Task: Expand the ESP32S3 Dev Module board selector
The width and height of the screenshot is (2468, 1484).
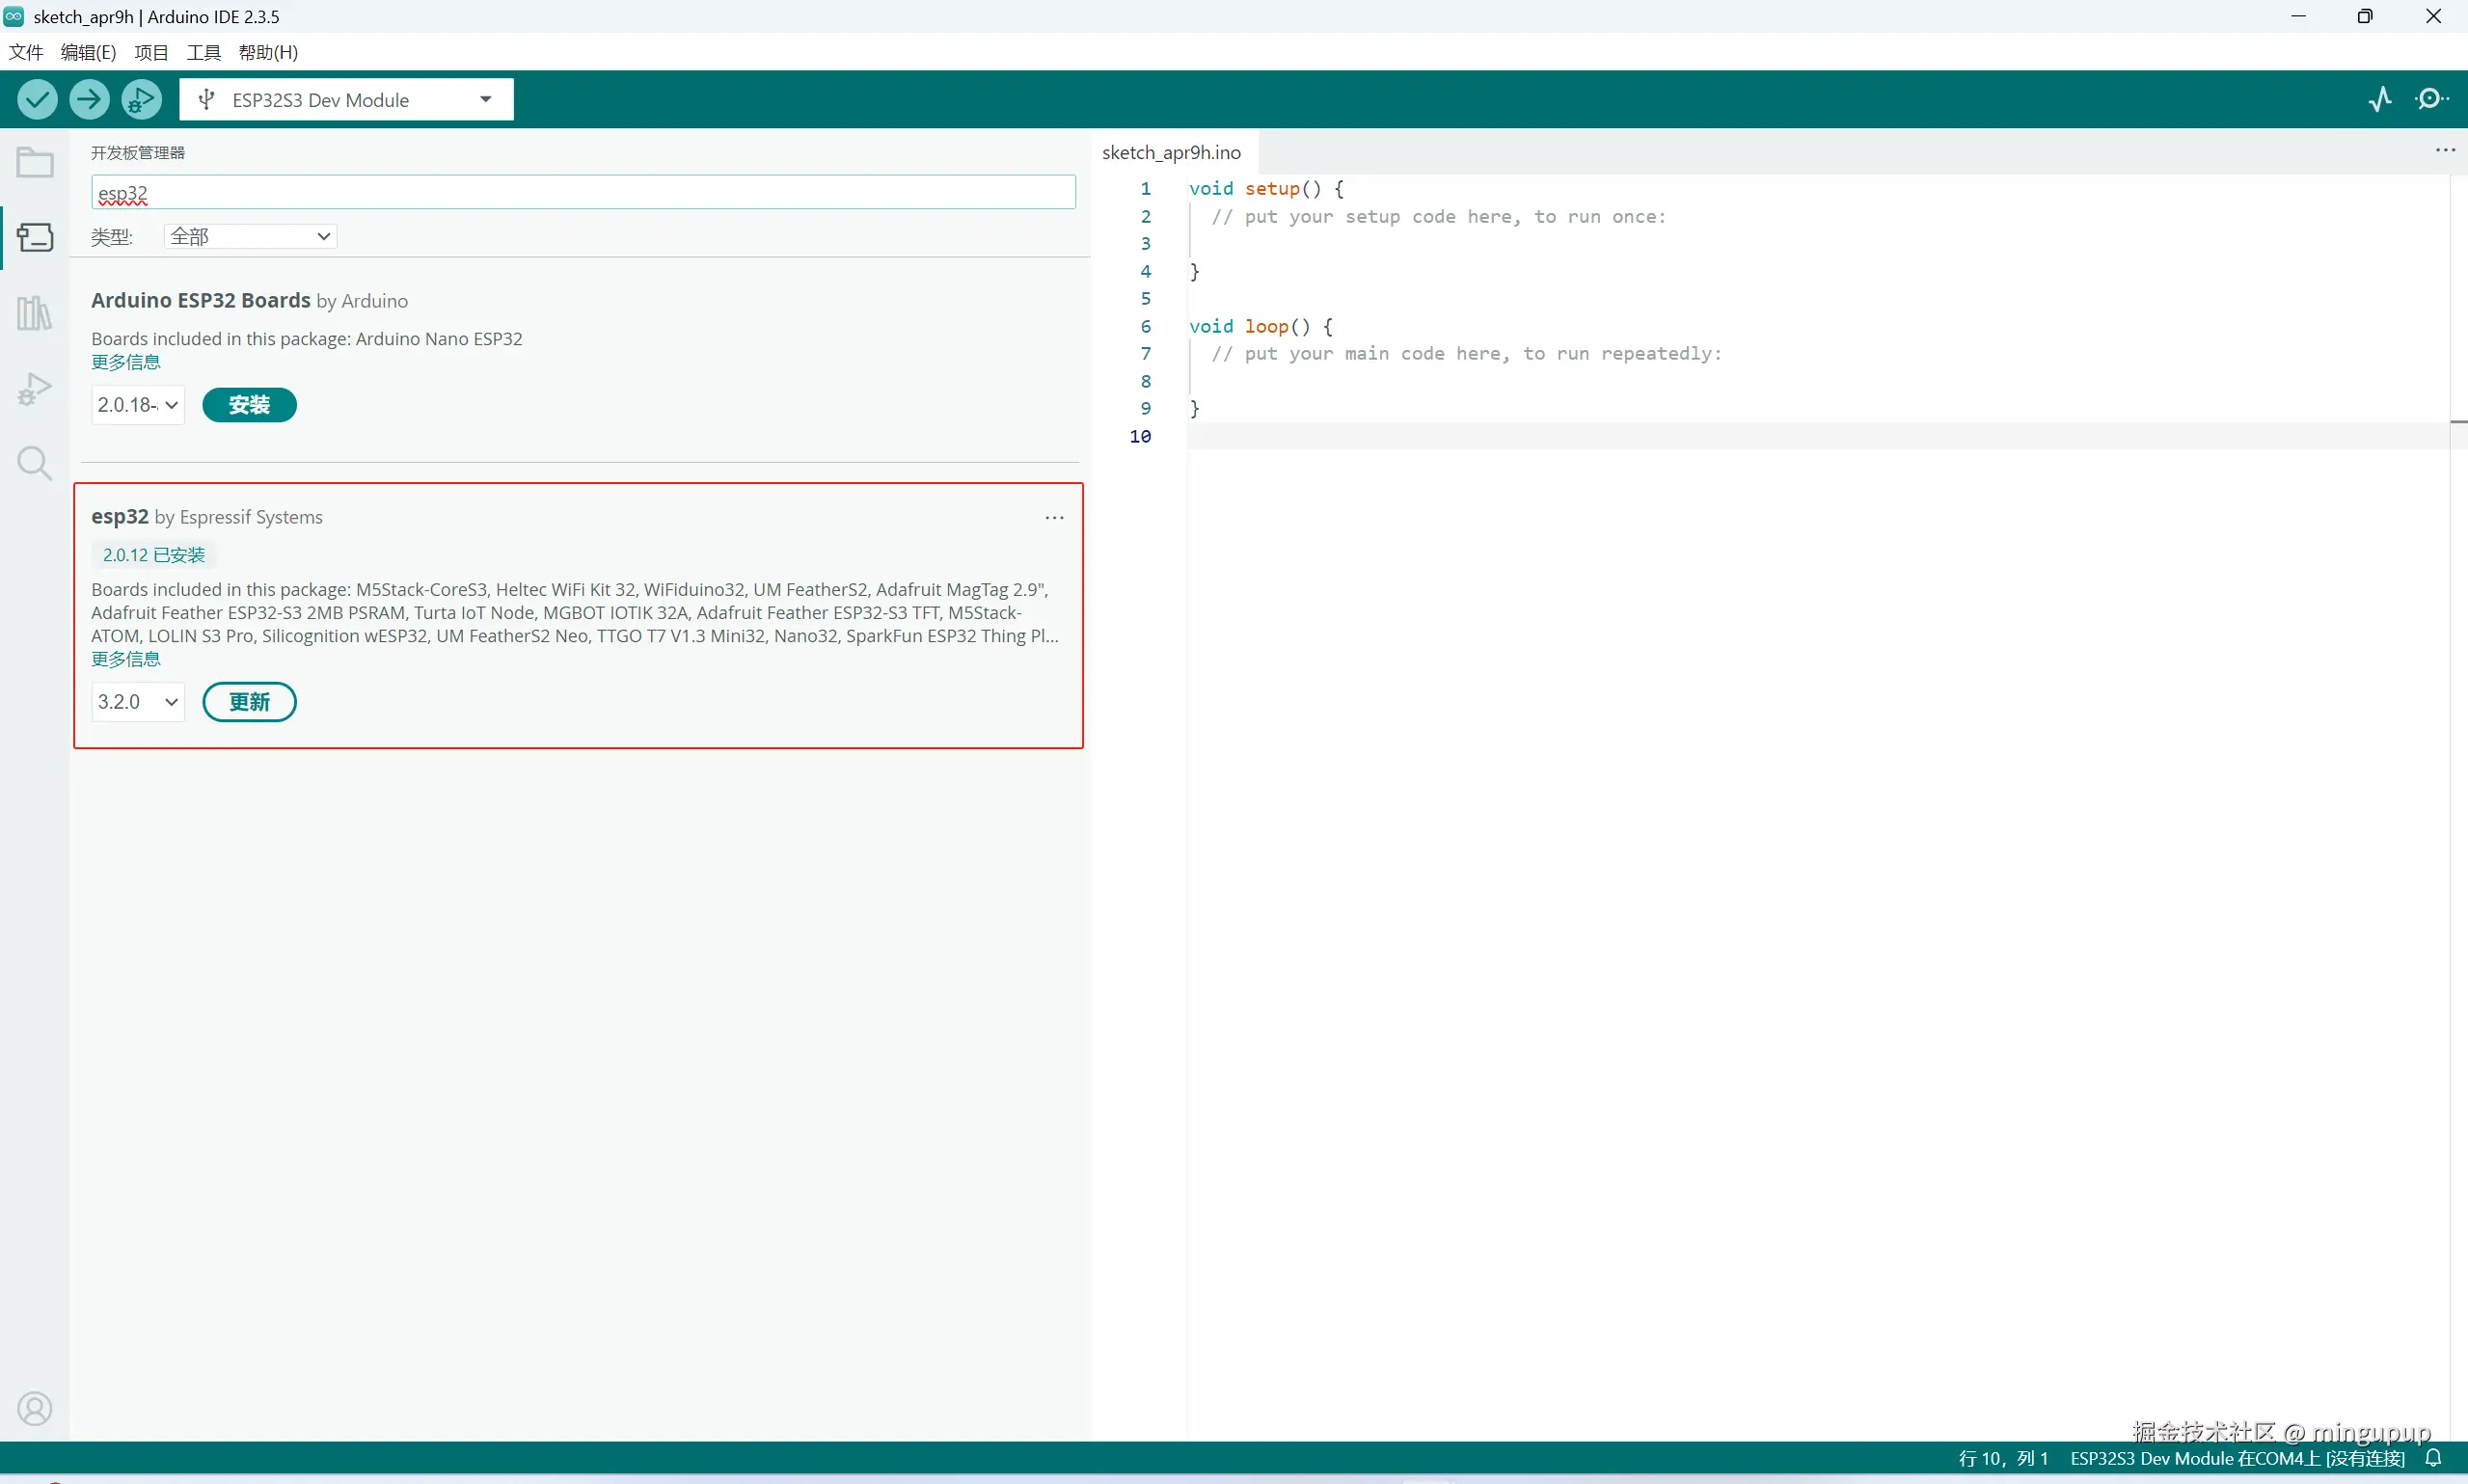Action: tap(346, 100)
